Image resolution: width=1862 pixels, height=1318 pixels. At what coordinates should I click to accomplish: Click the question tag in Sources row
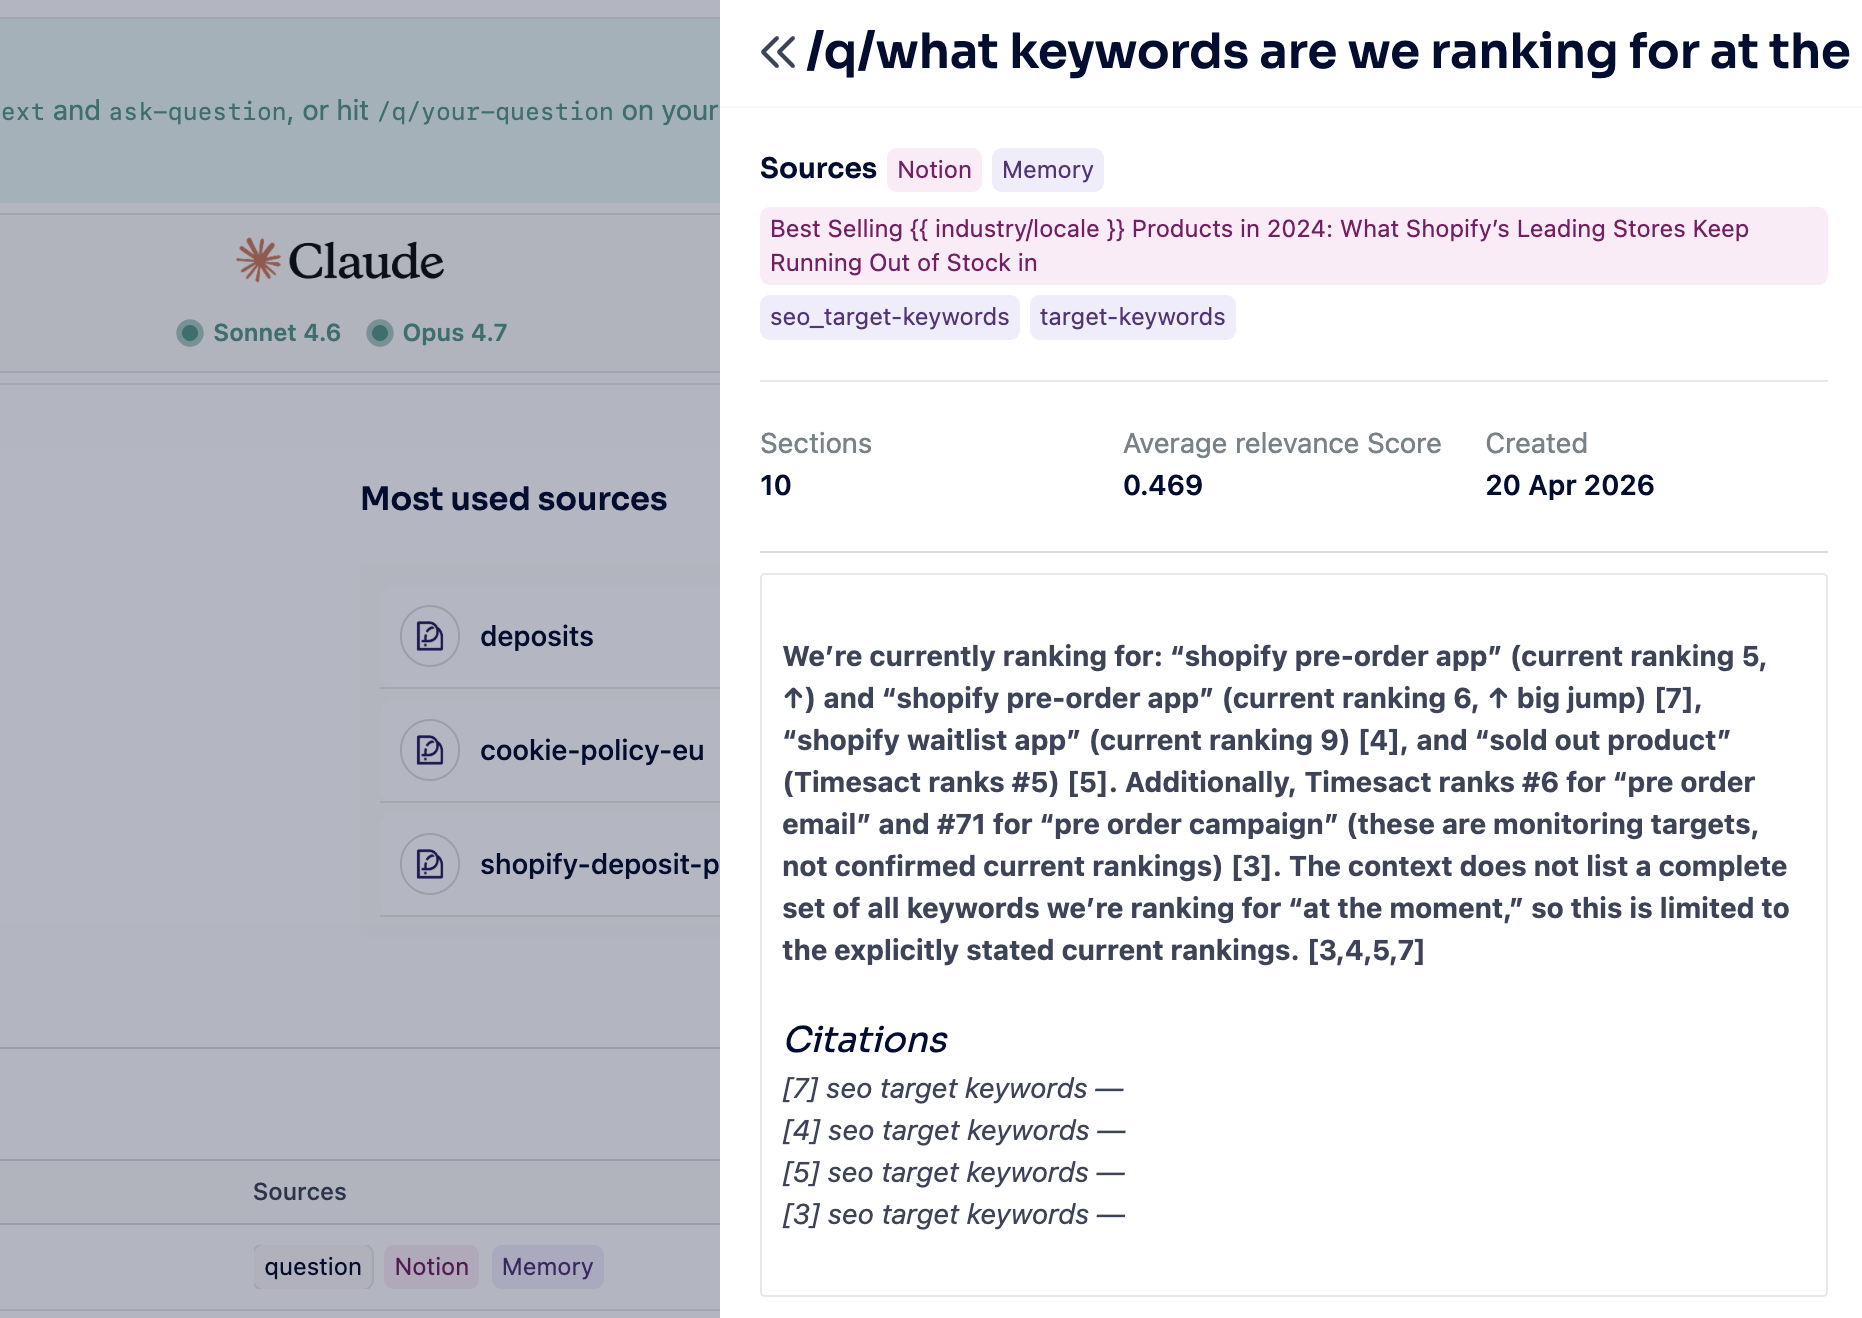tap(313, 1267)
